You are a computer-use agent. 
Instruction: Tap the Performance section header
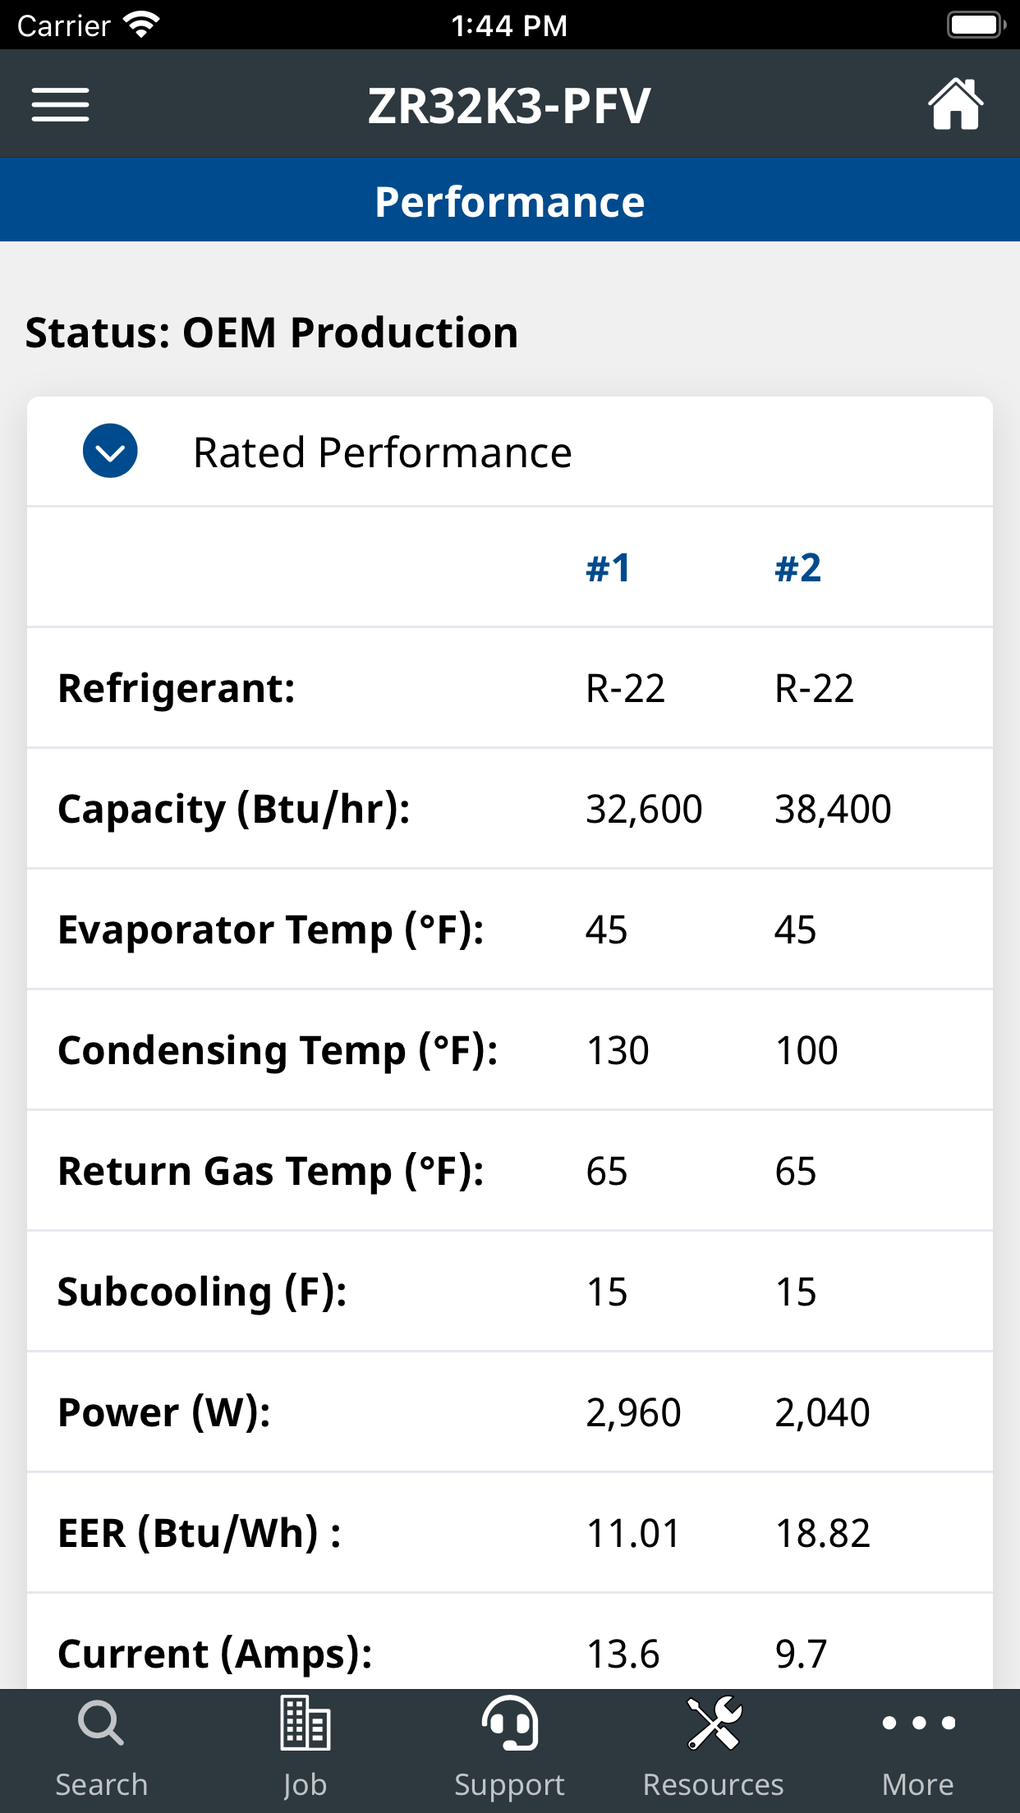[x=510, y=201]
